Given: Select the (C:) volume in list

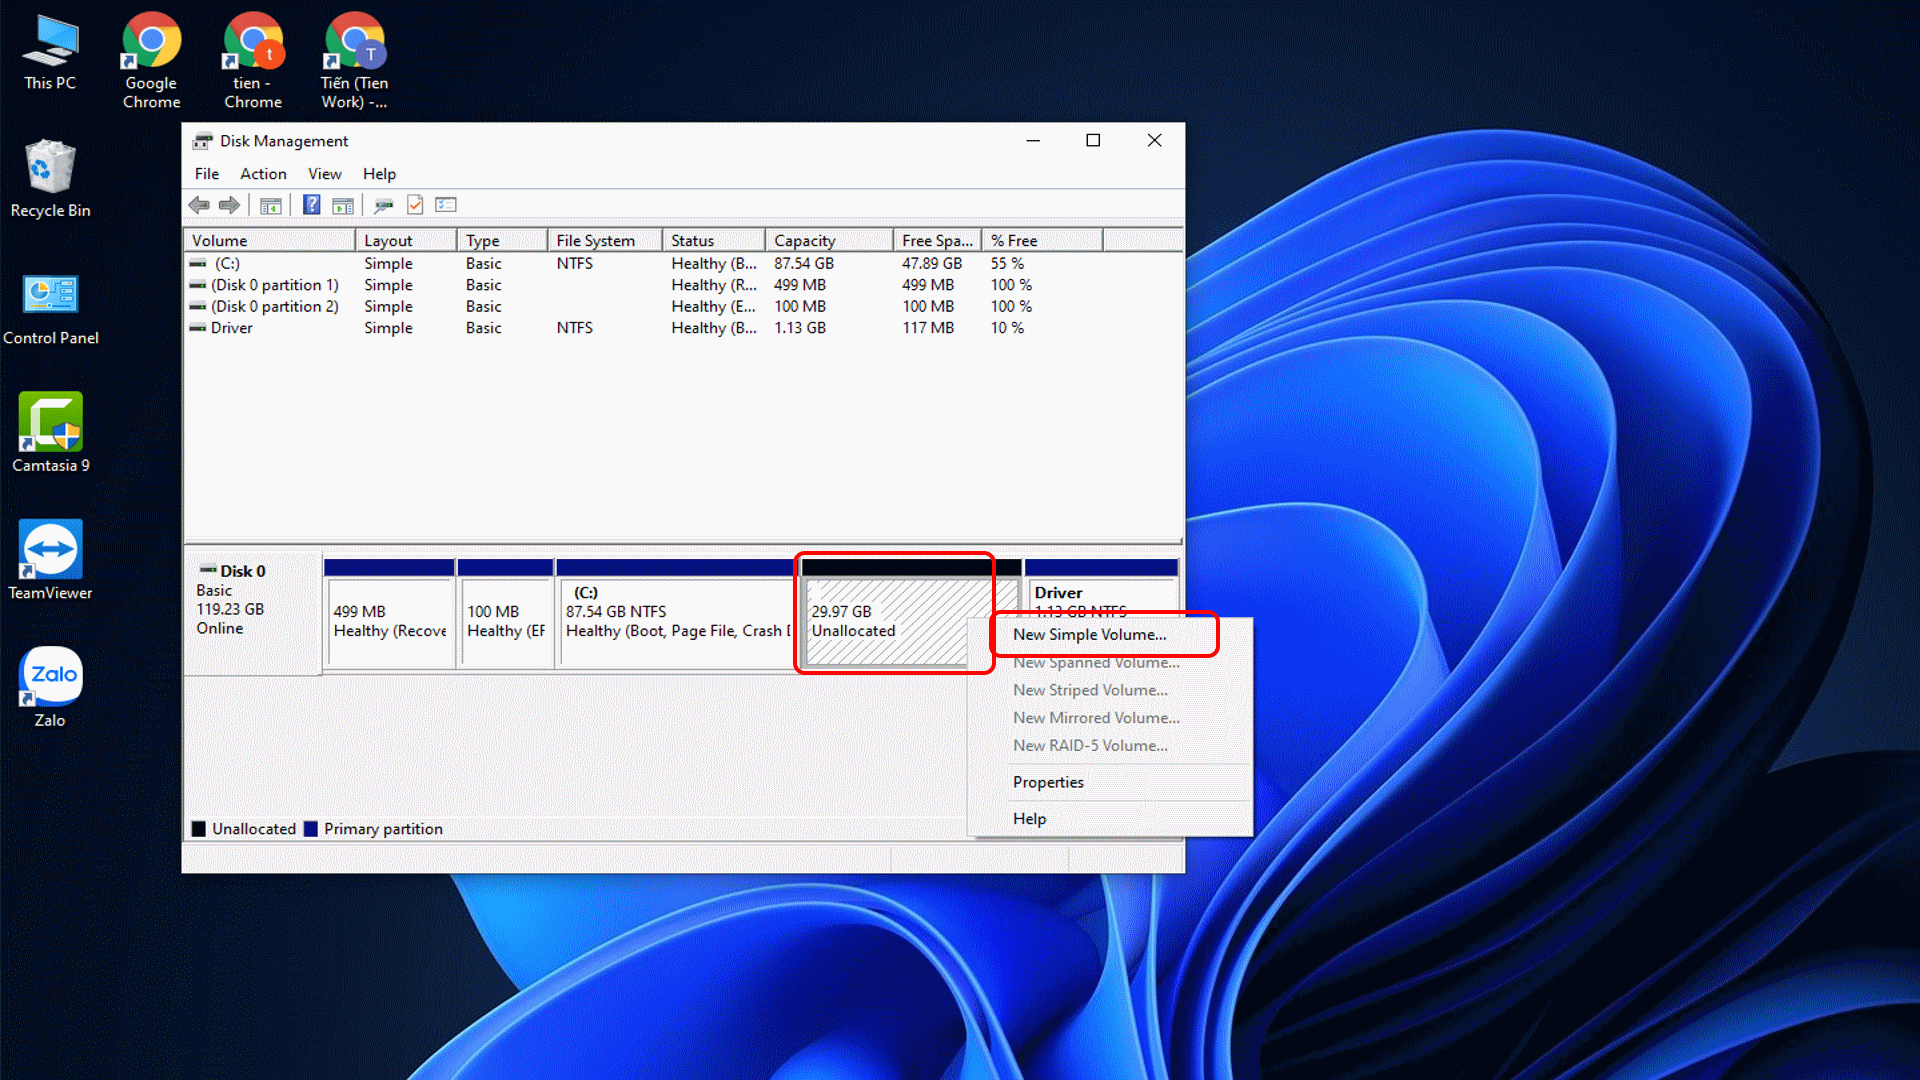Looking at the screenshot, I should point(227,264).
